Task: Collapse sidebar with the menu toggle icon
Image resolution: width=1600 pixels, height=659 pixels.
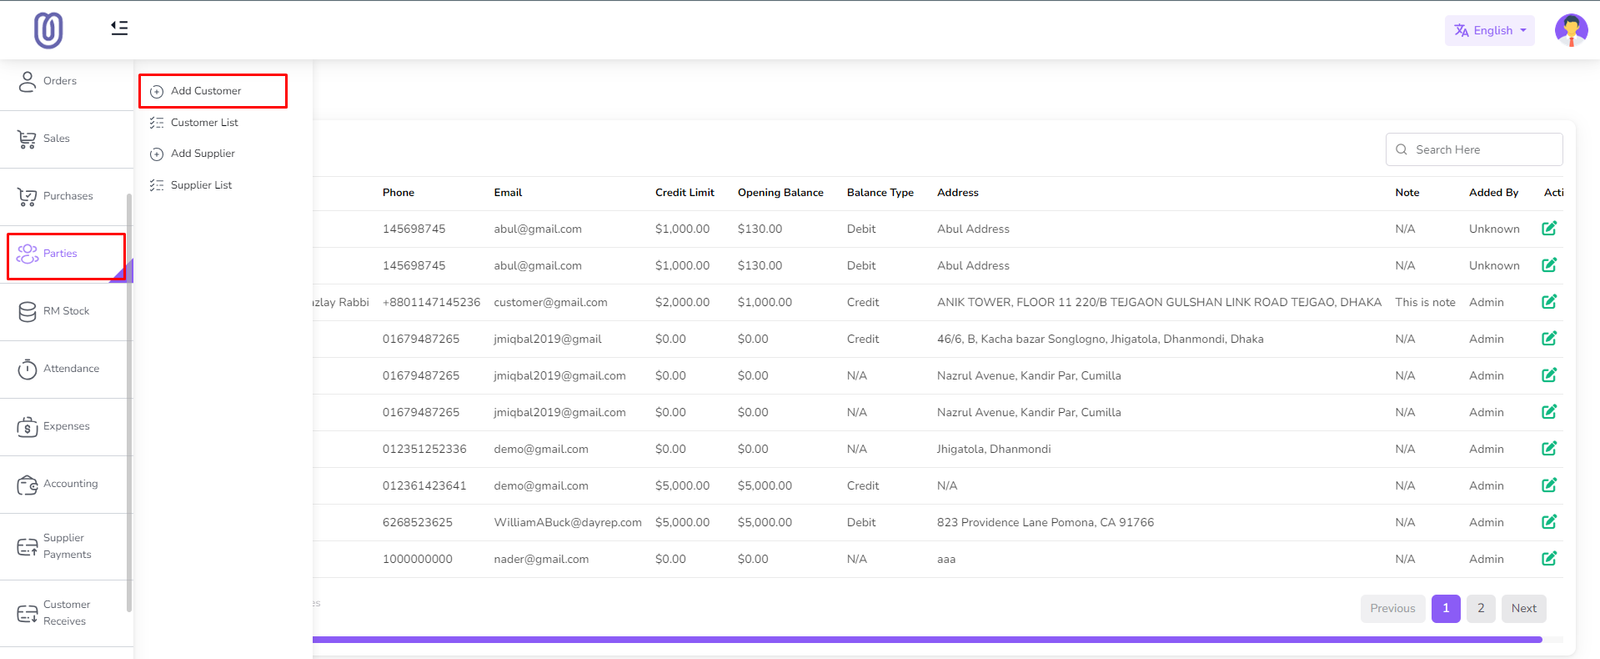Action: tap(119, 28)
